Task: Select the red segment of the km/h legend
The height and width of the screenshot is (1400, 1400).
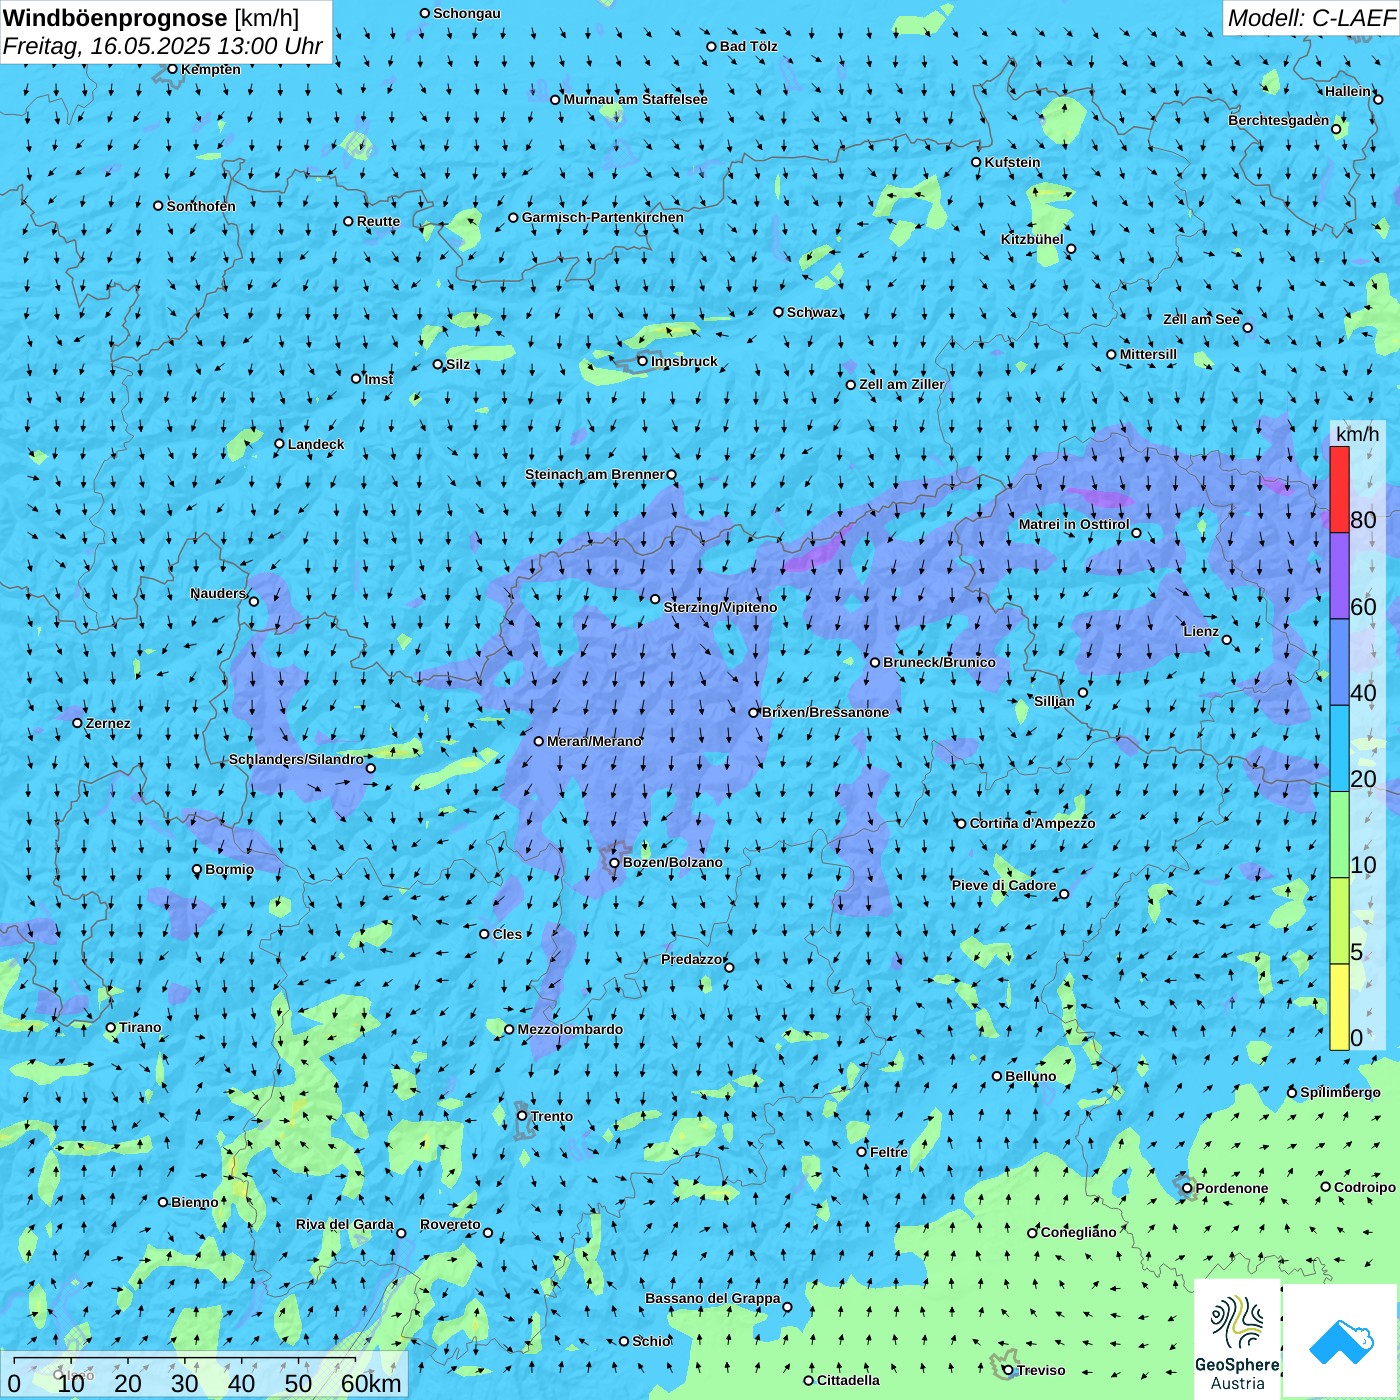Action: (1339, 489)
